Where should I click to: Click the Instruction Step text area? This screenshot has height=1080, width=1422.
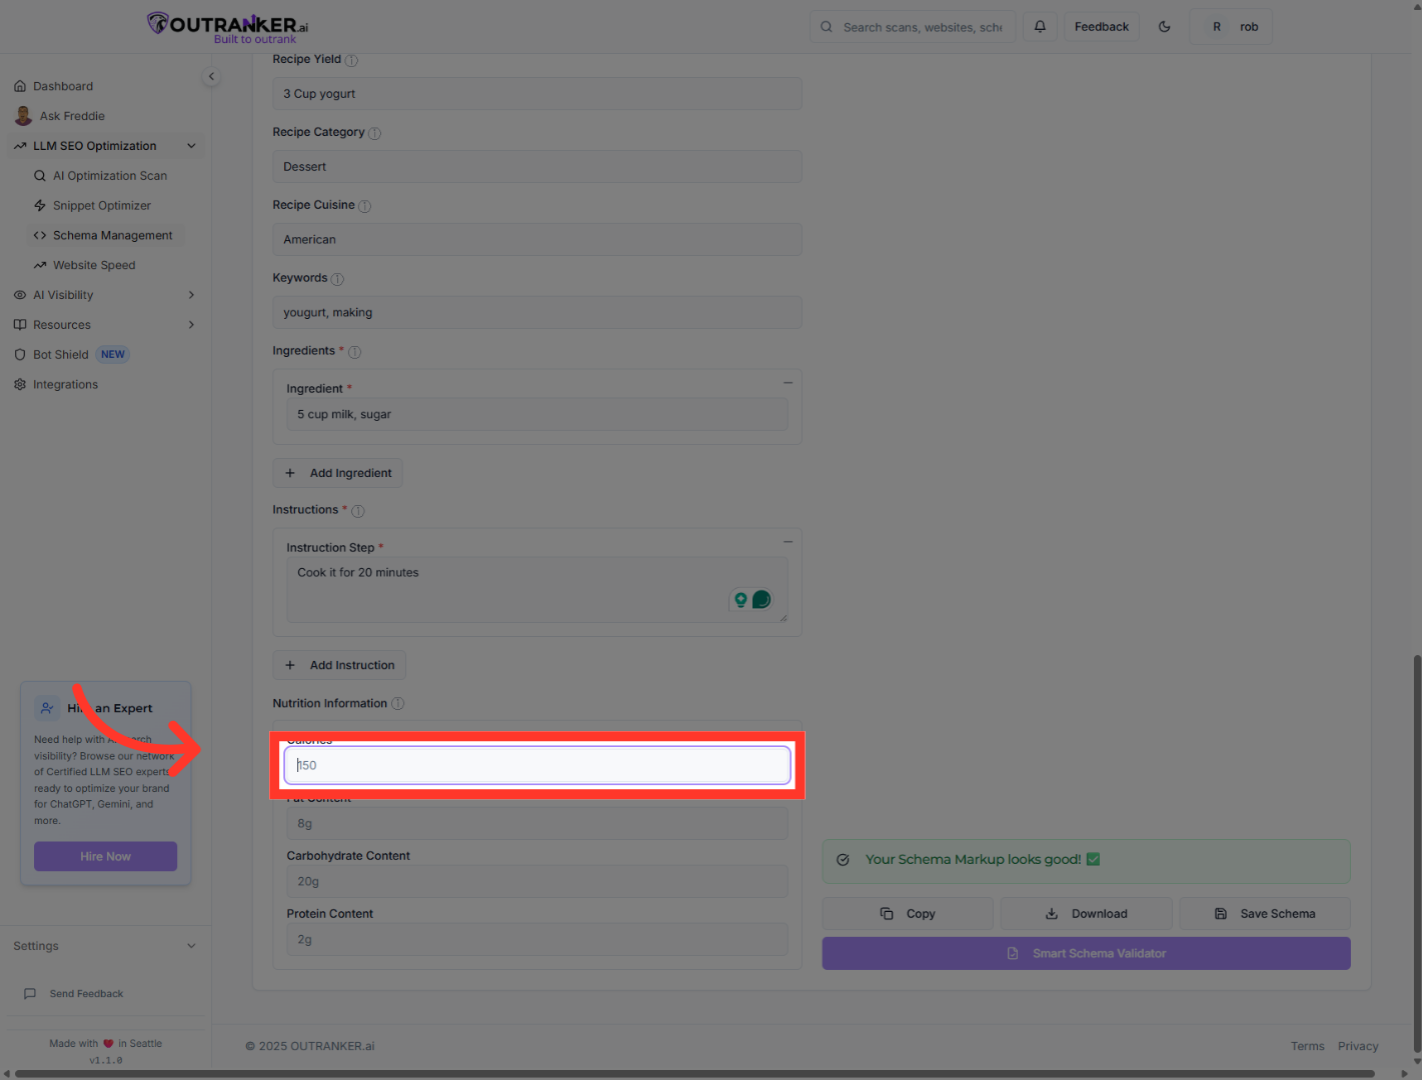(x=537, y=590)
